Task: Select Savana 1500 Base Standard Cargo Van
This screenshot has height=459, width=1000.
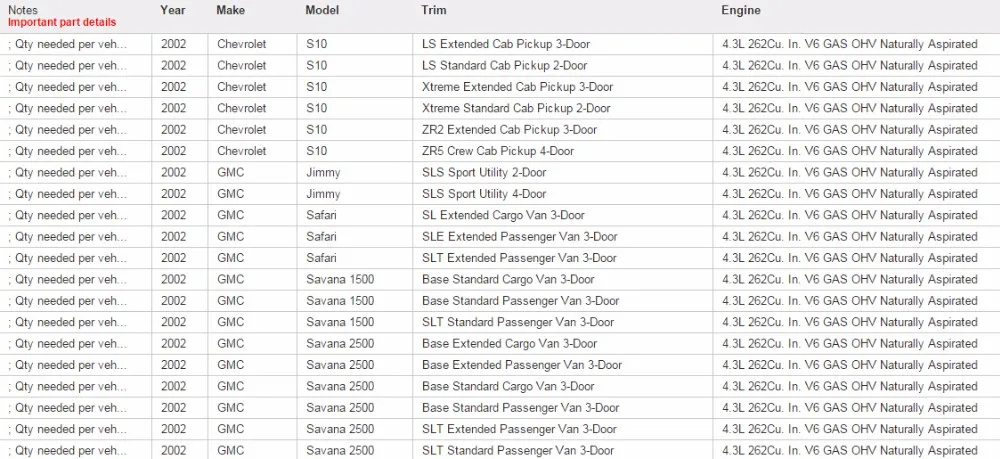Action: point(500,279)
